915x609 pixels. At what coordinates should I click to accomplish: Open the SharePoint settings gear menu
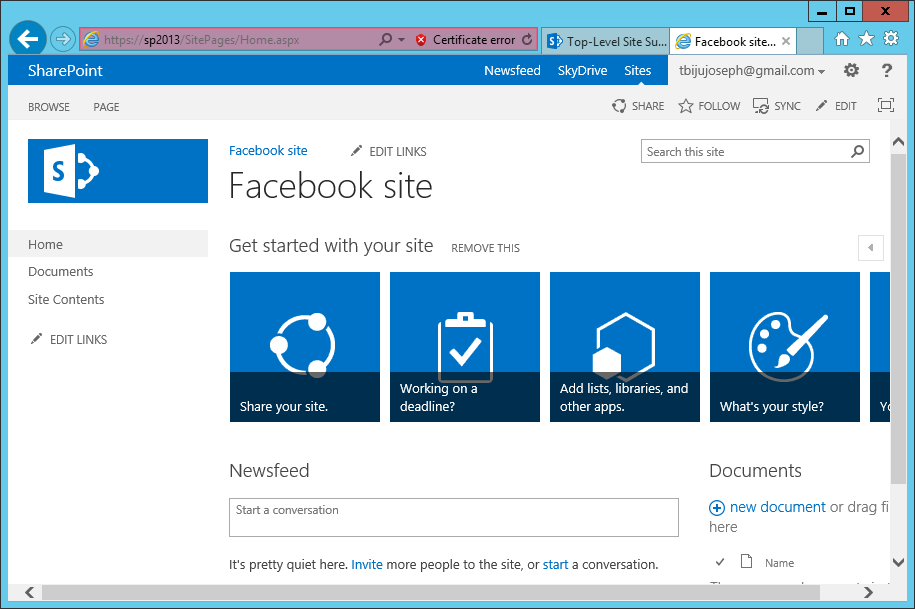(851, 71)
